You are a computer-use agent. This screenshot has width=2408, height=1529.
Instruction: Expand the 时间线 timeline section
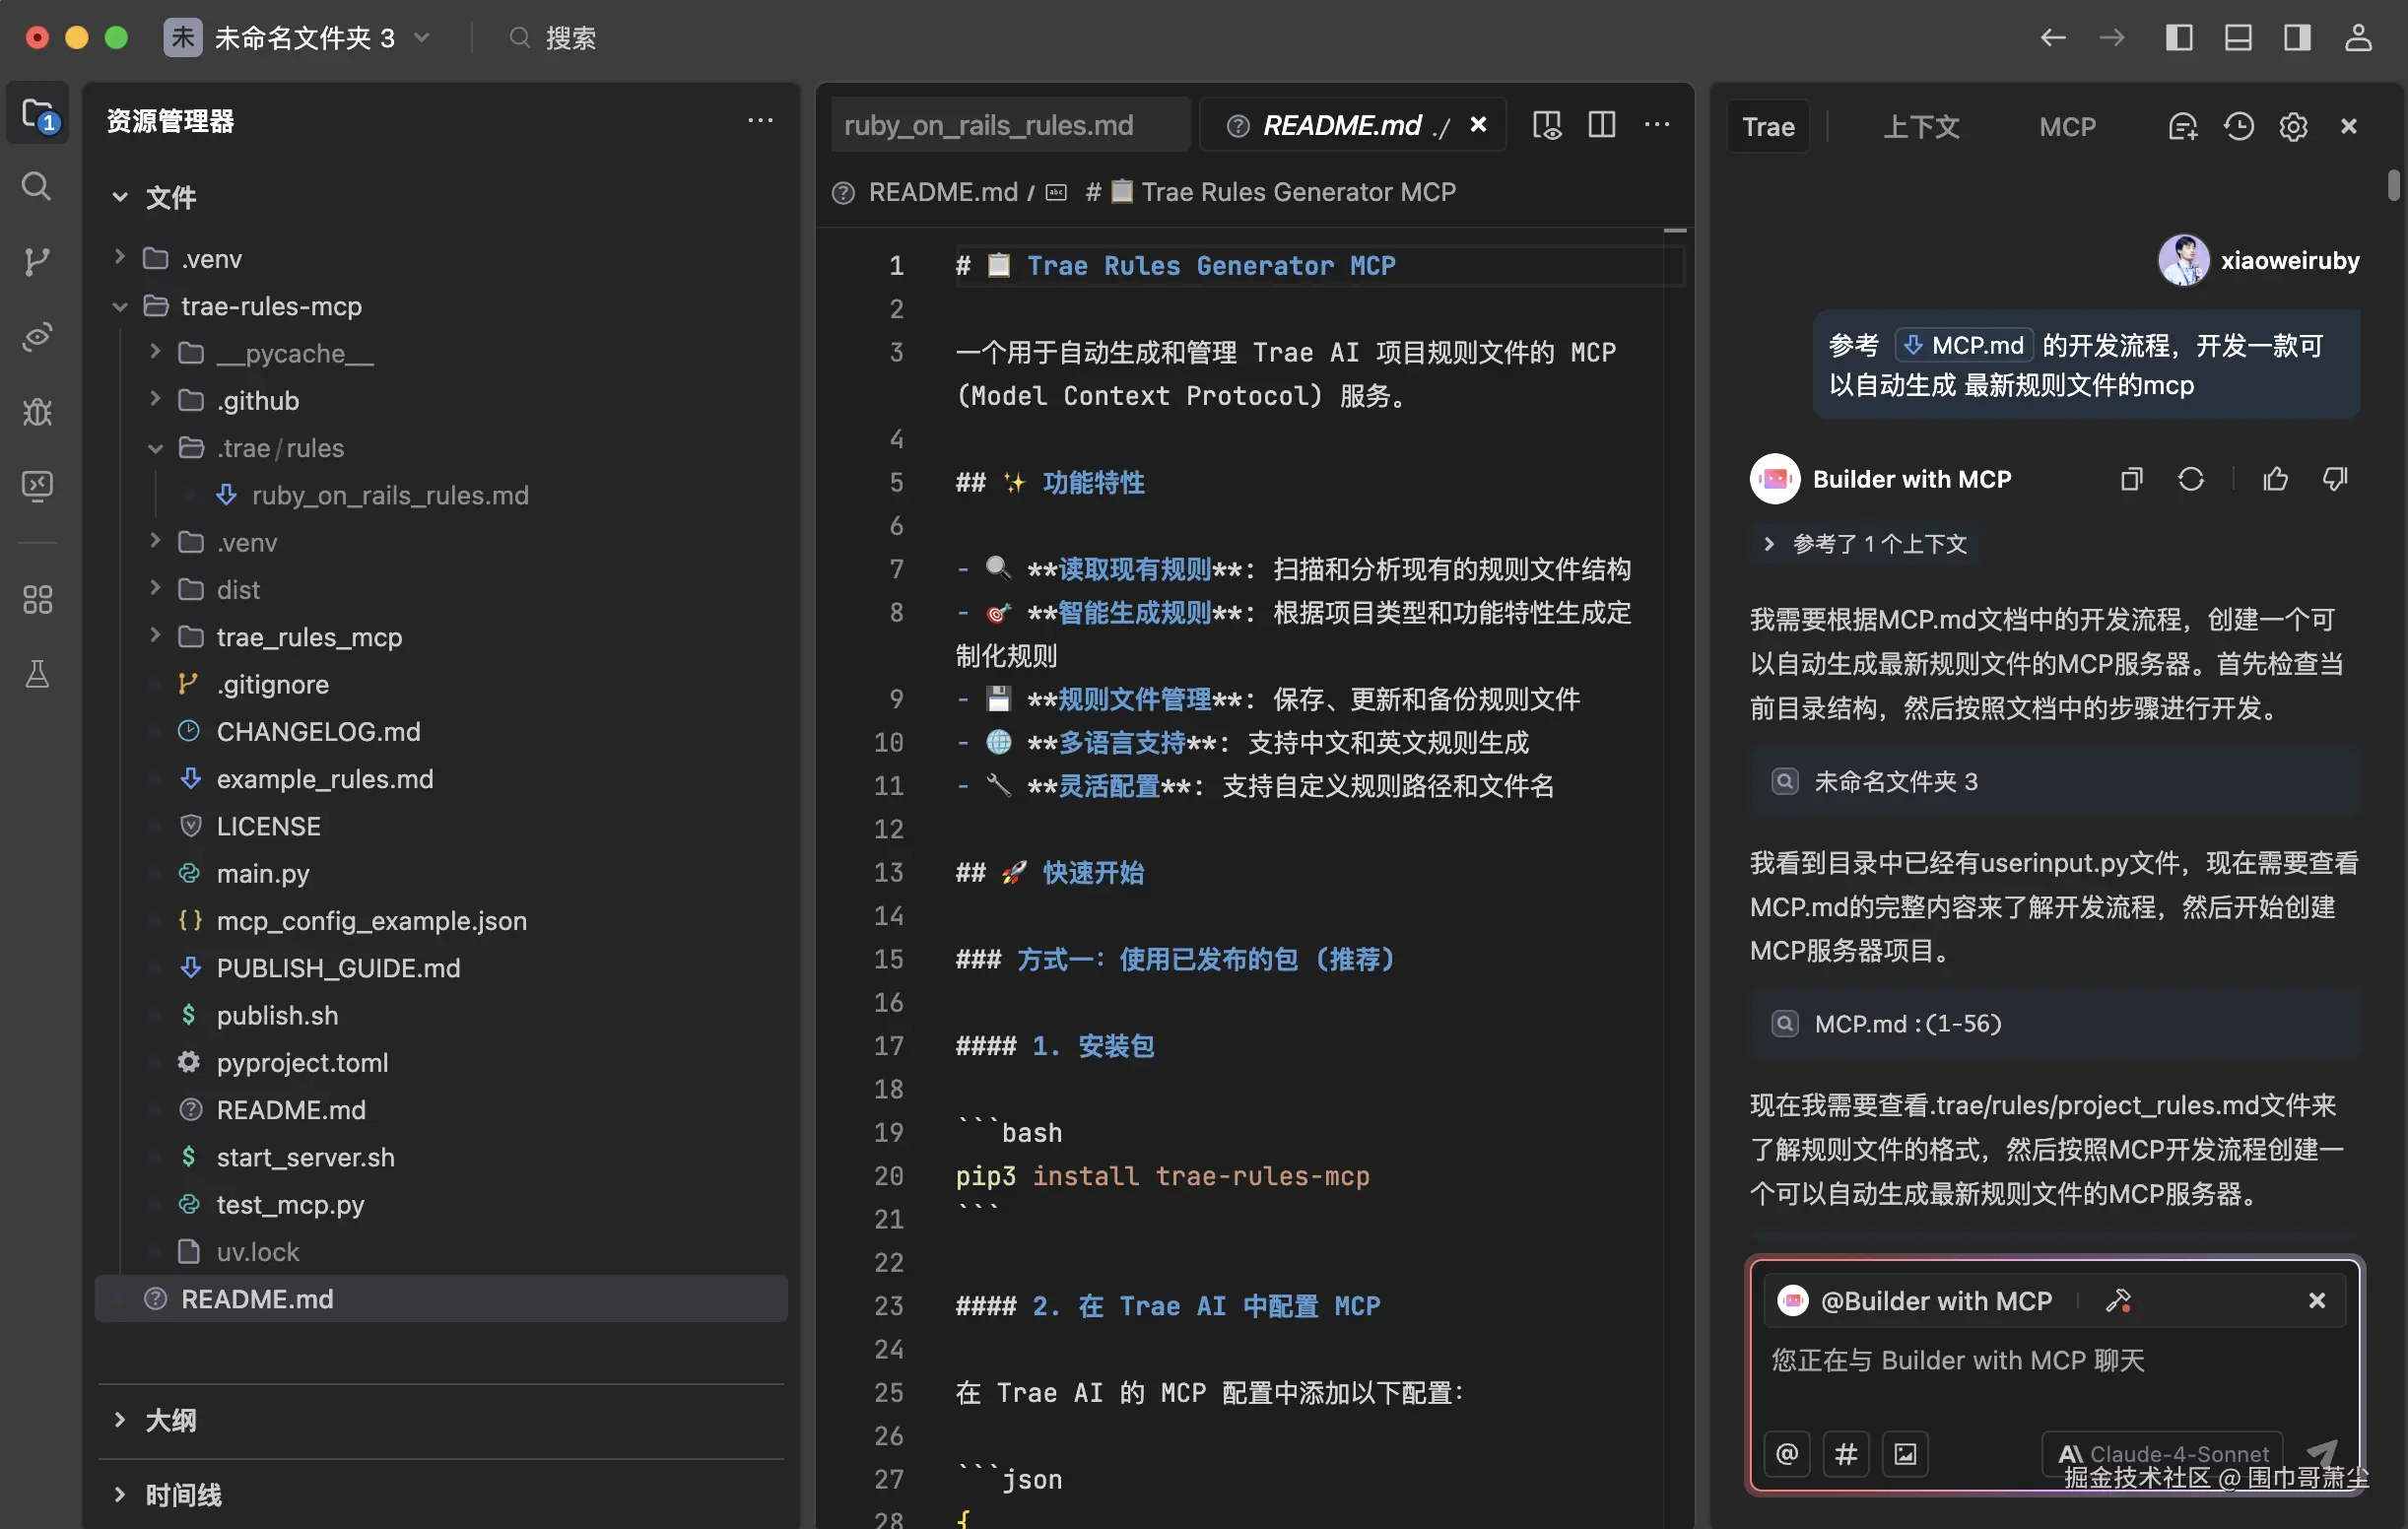click(x=120, y=1495)
